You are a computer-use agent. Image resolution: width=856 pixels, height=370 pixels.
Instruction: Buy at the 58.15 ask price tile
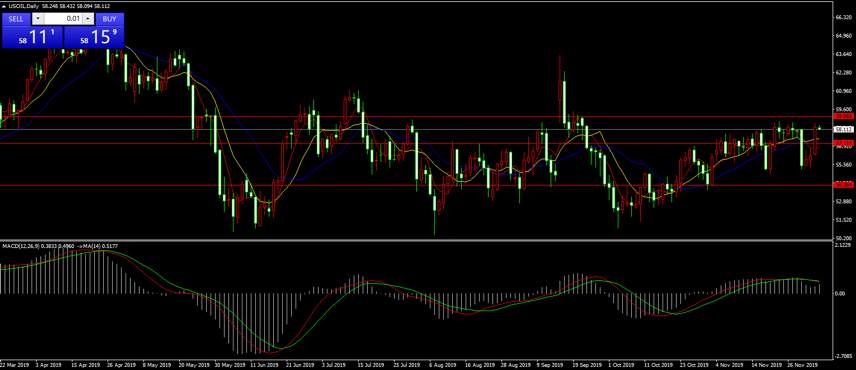pyautogui.click(x=94, y=37)
